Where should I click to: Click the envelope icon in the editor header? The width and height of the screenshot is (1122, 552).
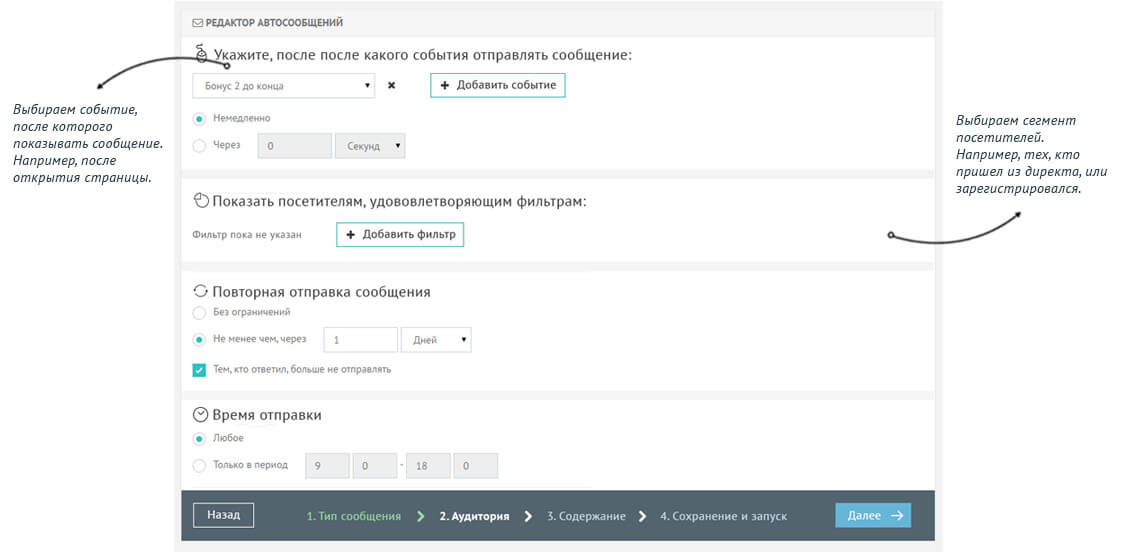pos(198,22)
